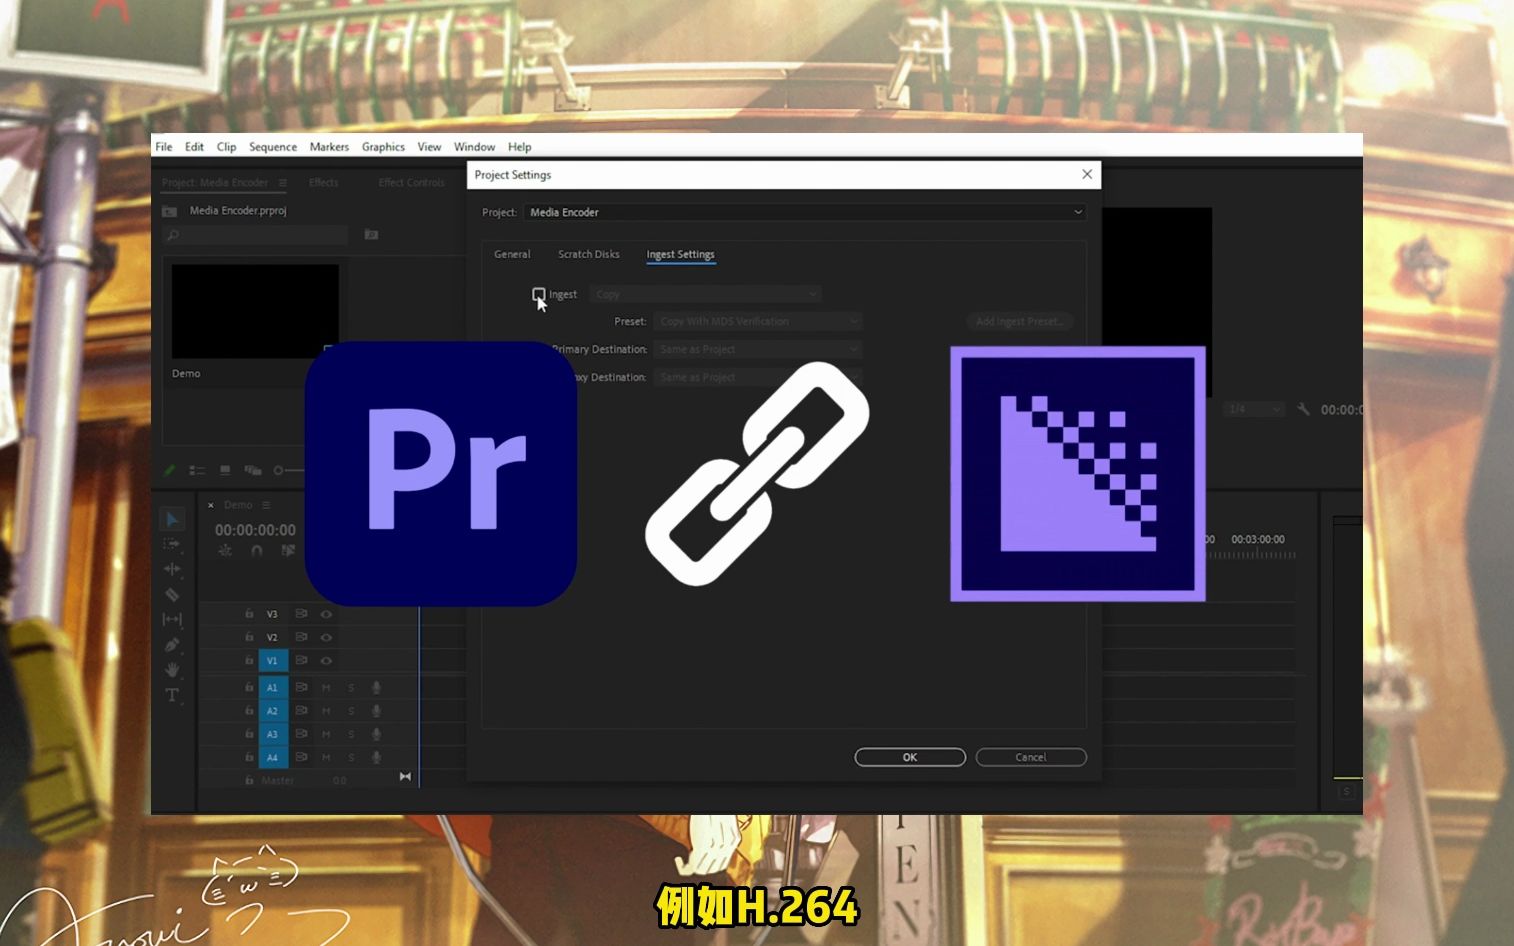Select the Pen tool
Image resolution: width=1514 pixels, height=946 pixels.
click(172, 645)
